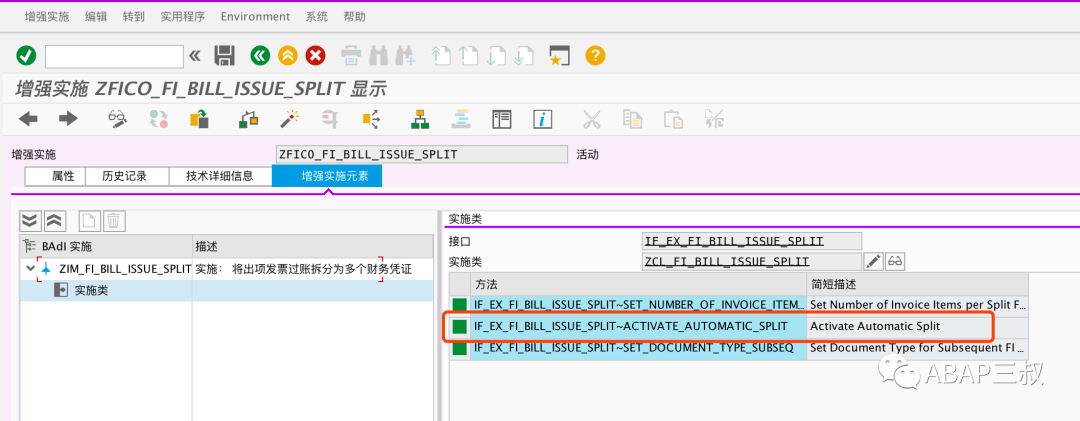Click the transaction command input field
The width and height of the screenshot is (1080, 421).
(114, 56)
